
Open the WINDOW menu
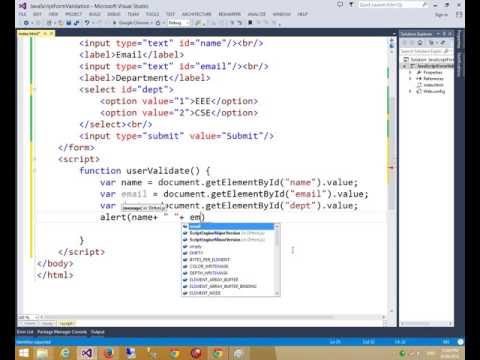pos(282,14)
